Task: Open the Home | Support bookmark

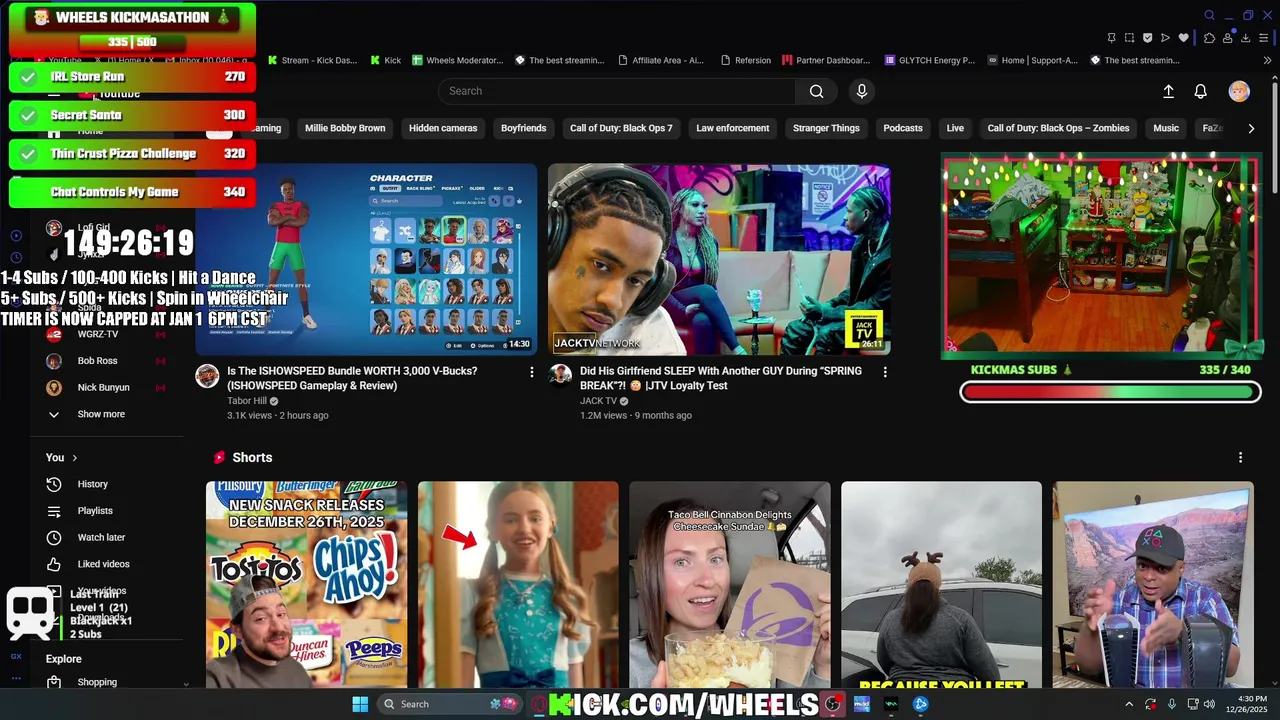Action: click(1033, 60)
